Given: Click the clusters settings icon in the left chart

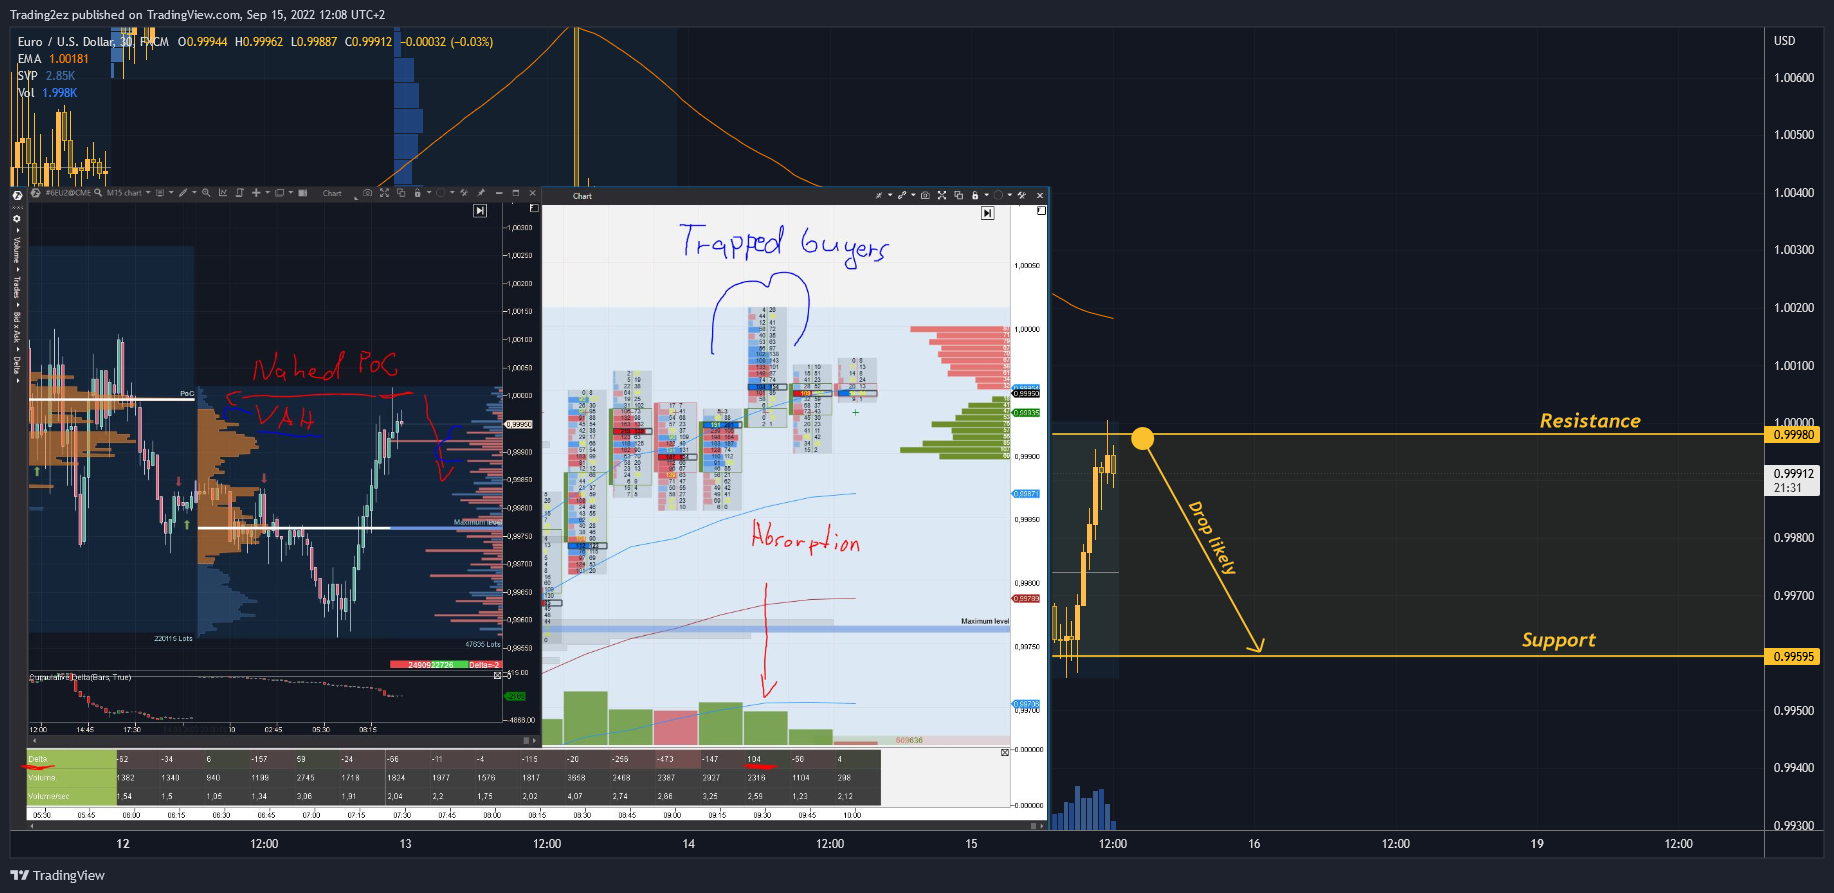Looking at the screenshot, I should [239, 193].
